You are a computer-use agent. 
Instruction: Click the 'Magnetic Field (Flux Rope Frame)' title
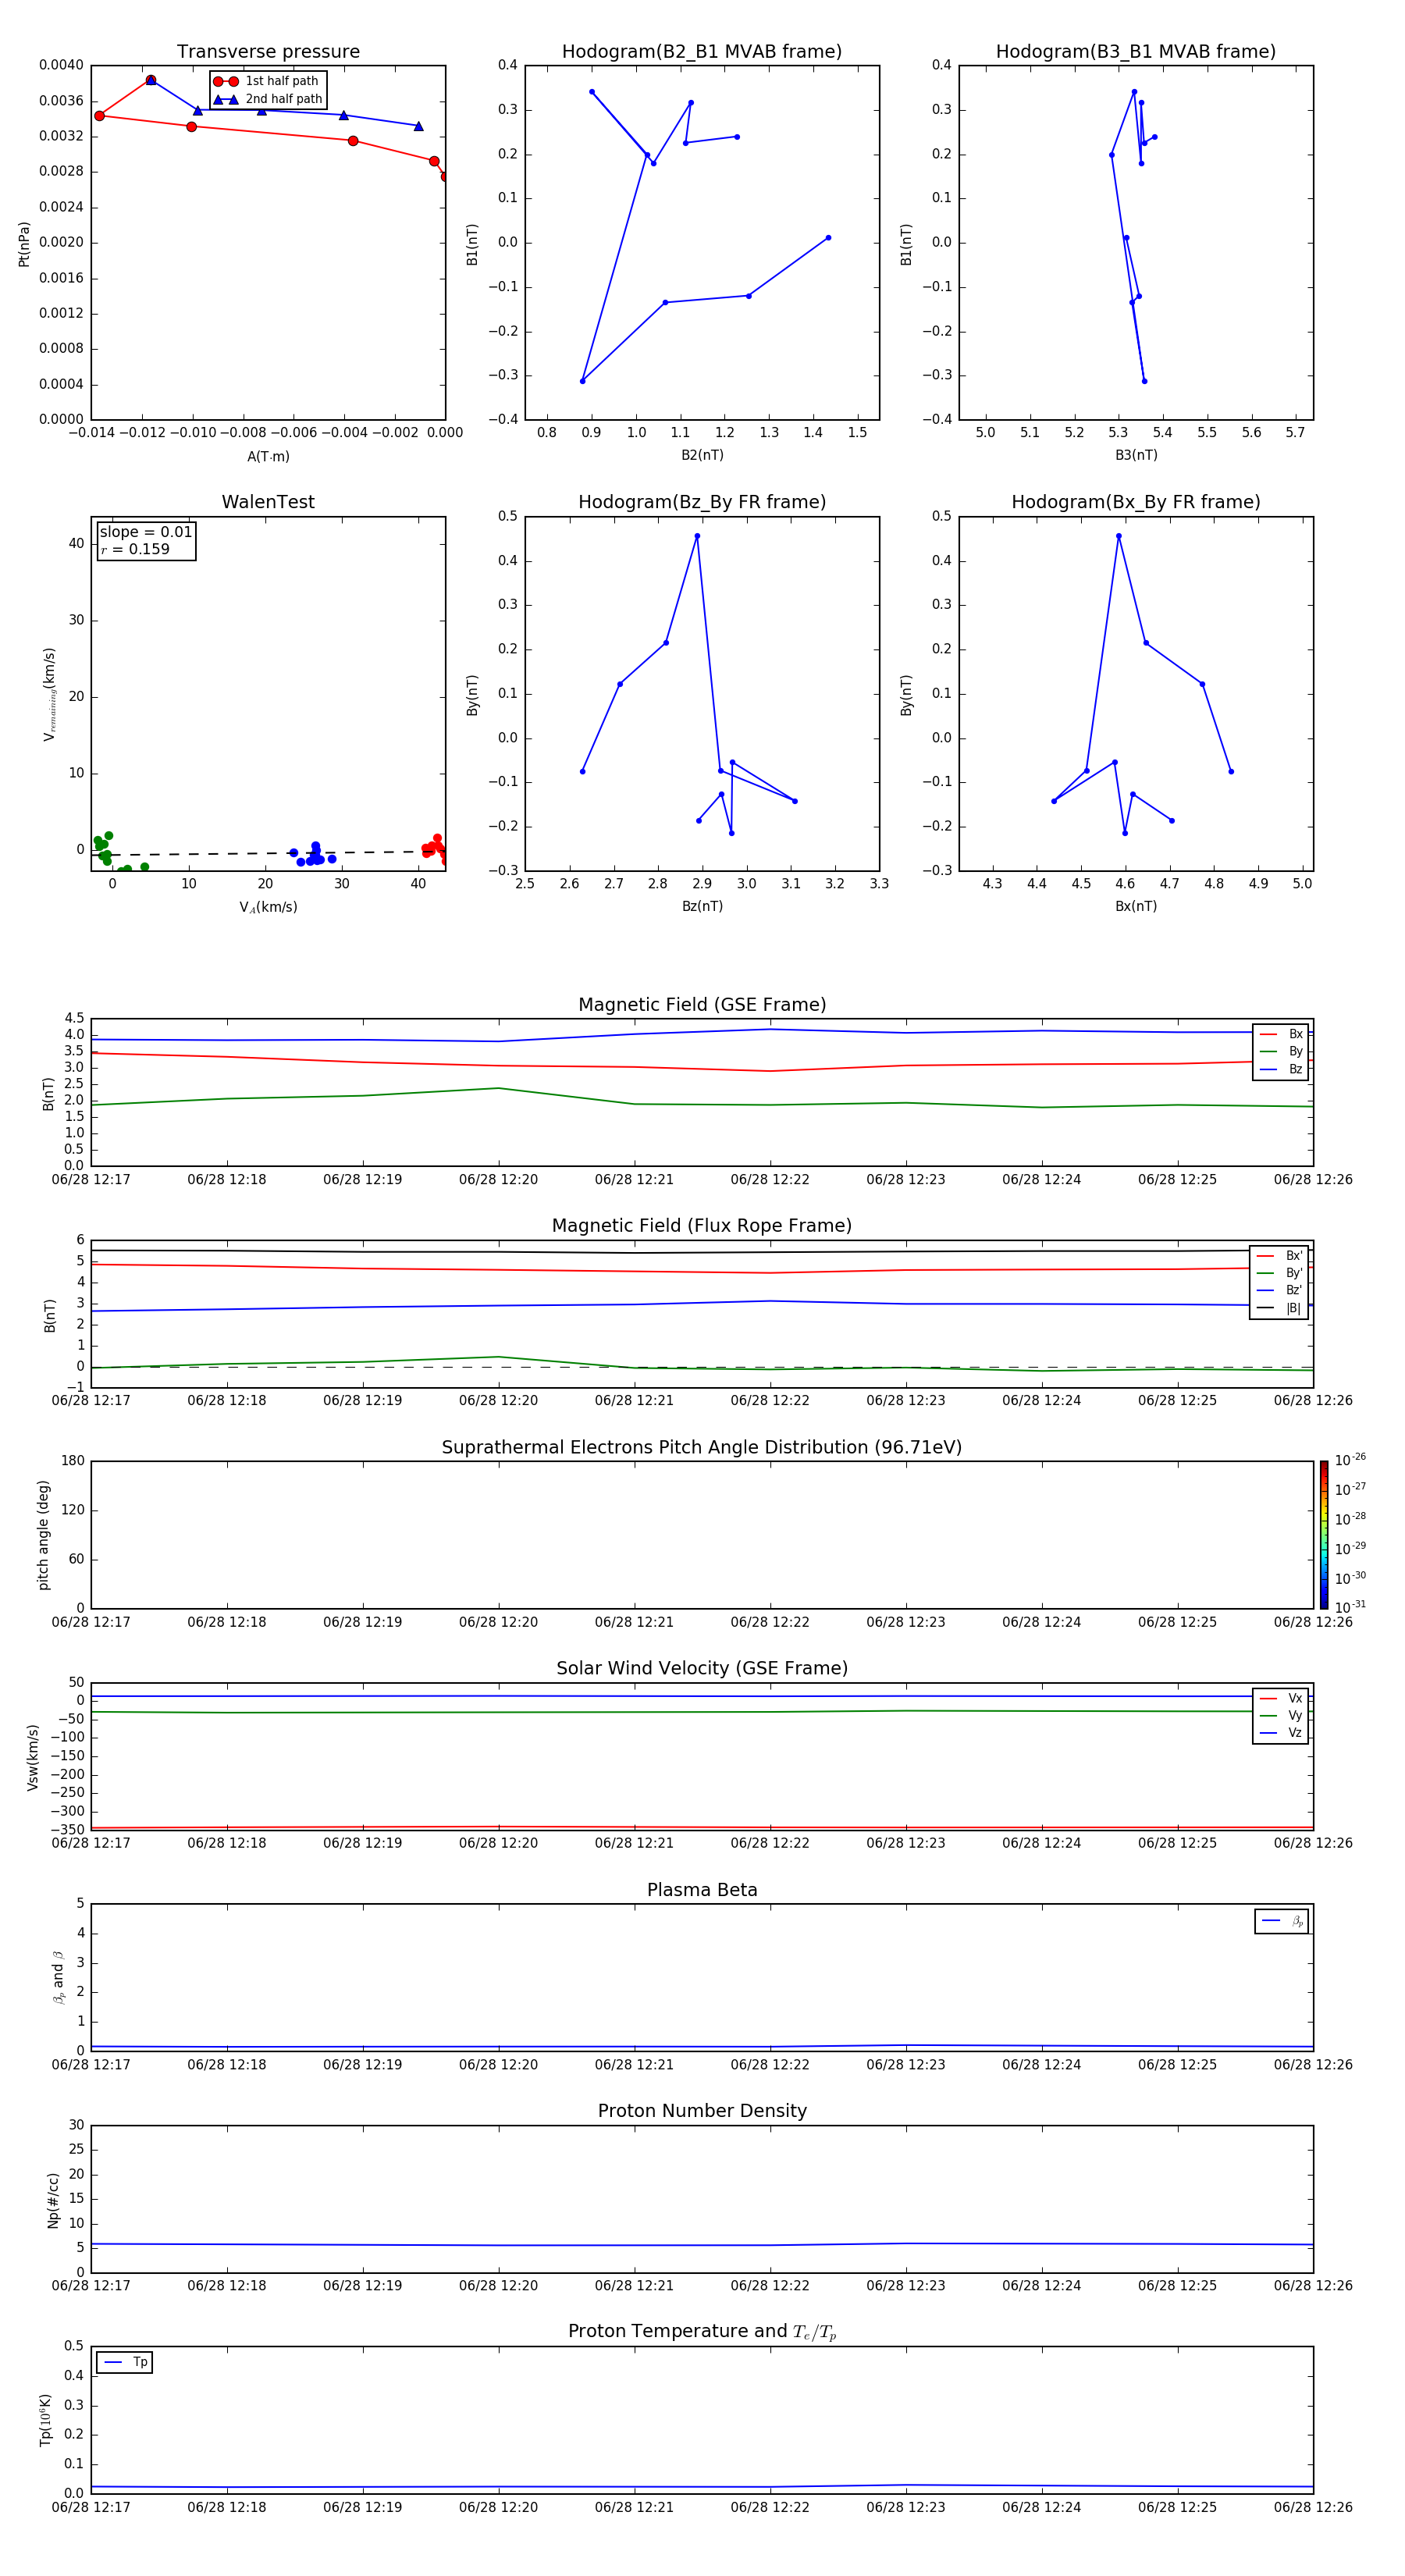coord(702,1226)
